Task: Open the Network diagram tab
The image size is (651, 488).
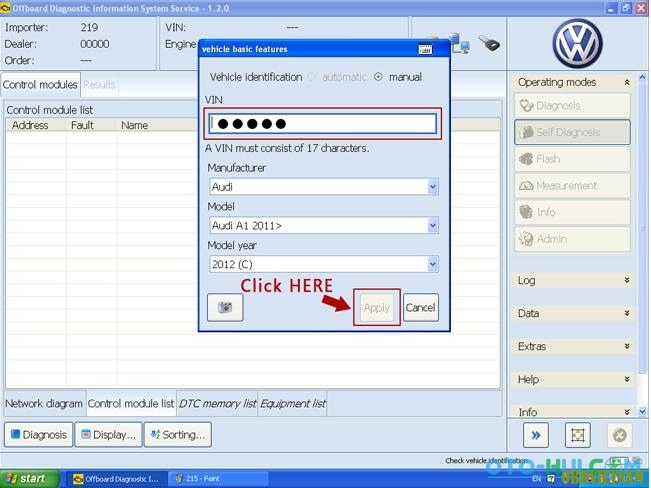Action: pos(44,403)
